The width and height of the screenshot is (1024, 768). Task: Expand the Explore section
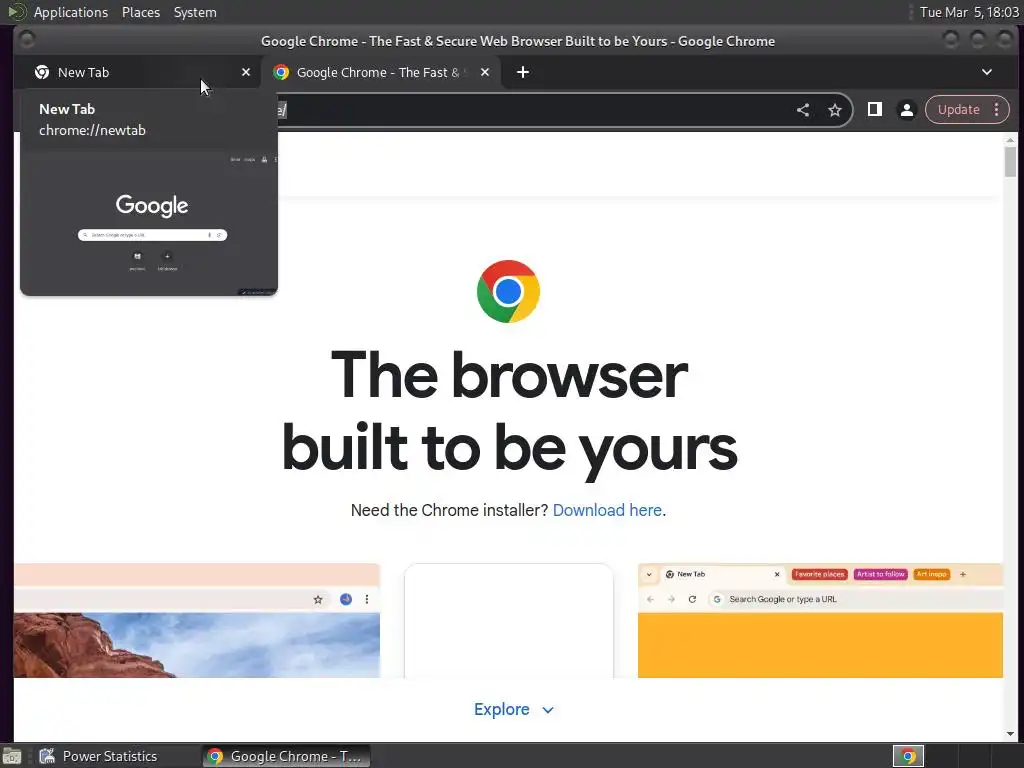[x=513, y=709]
